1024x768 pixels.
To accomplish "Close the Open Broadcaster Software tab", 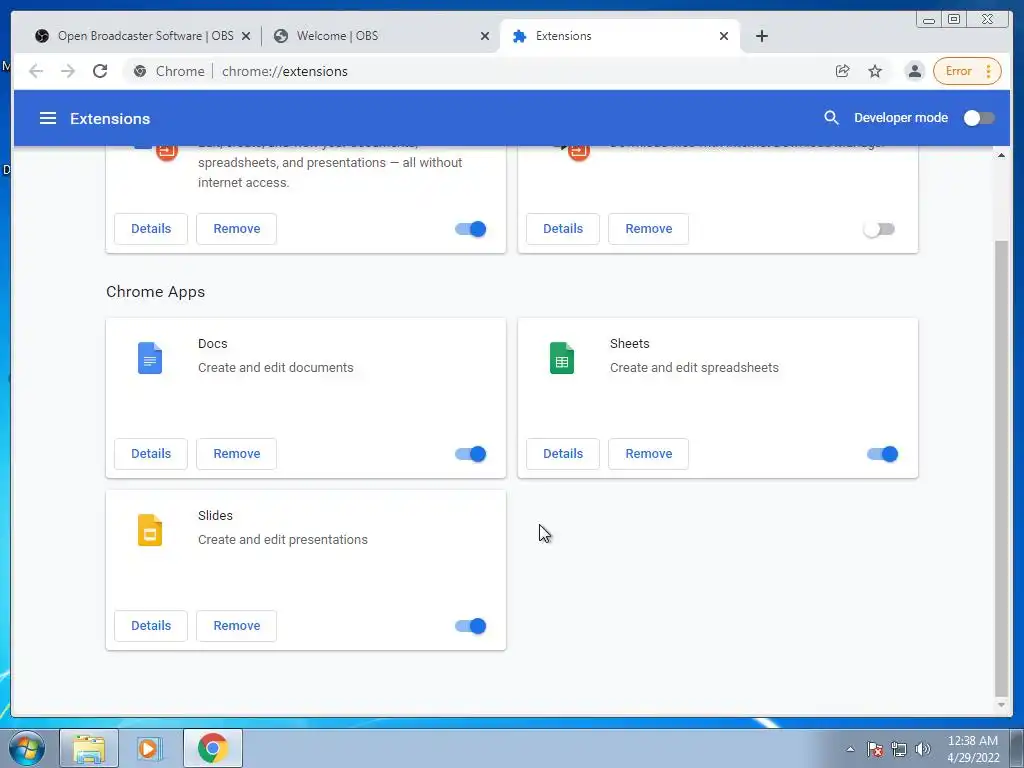I will [246, 36].
